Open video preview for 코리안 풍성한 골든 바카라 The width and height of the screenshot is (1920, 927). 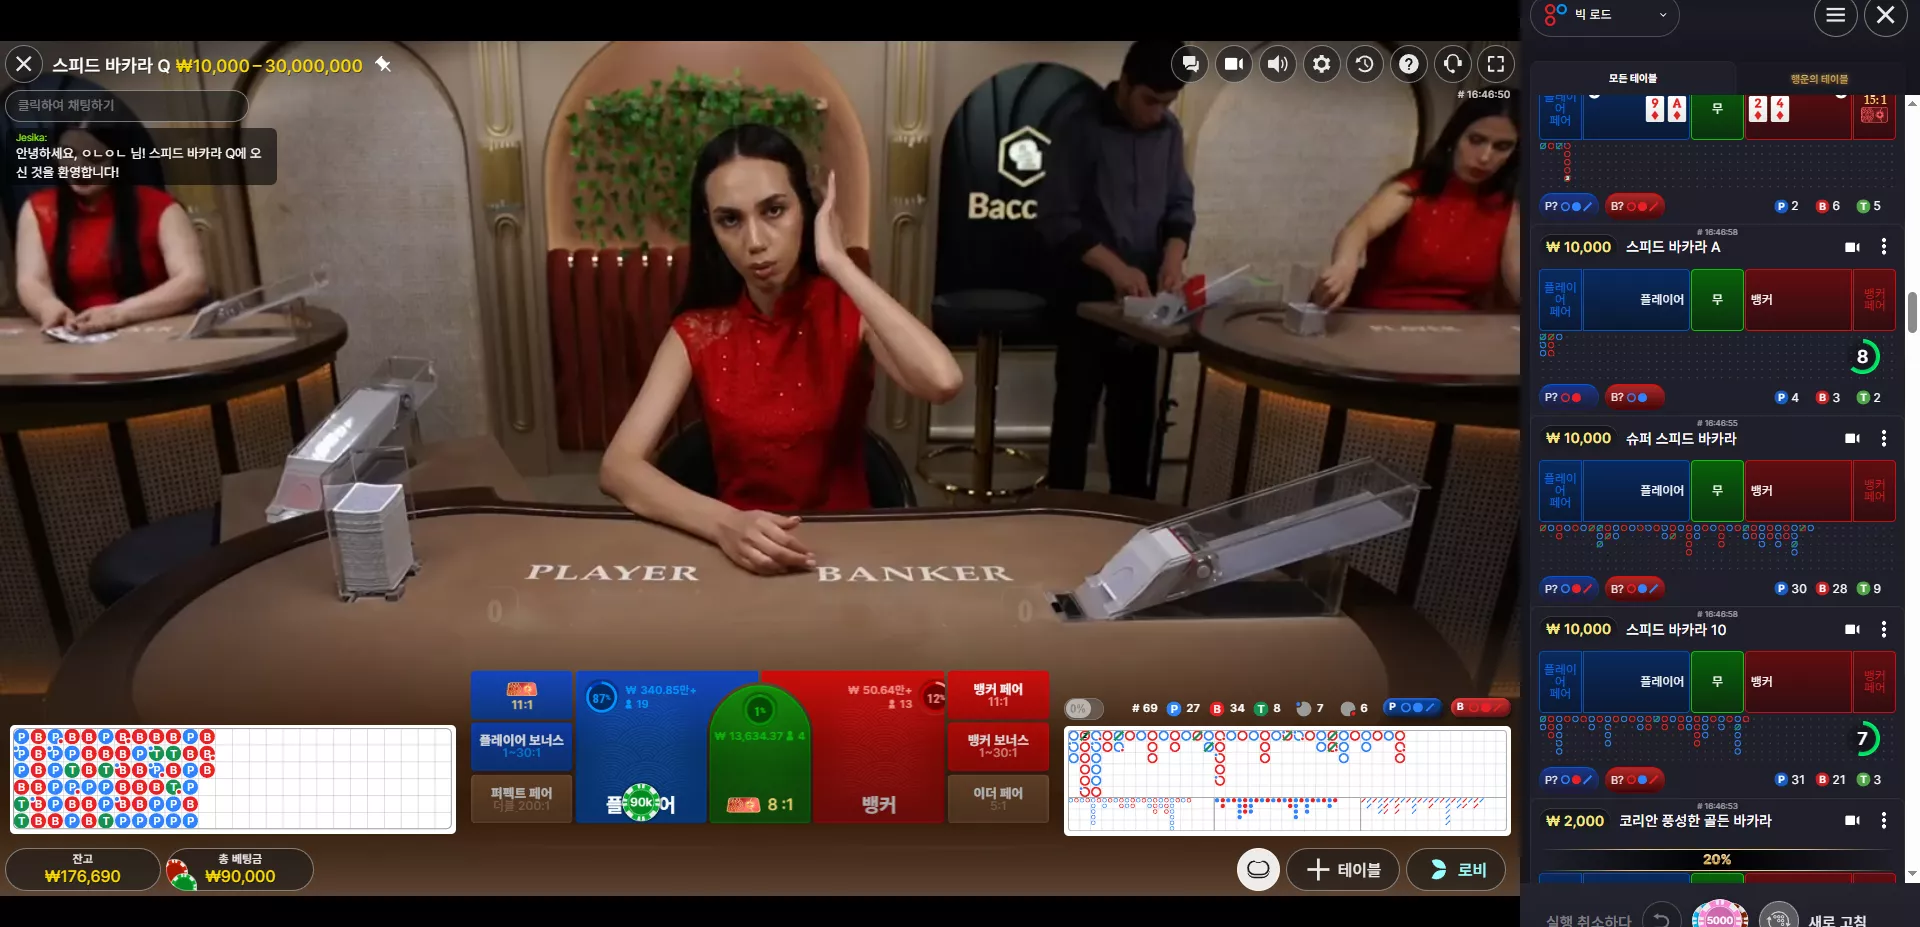point(1852,820)
